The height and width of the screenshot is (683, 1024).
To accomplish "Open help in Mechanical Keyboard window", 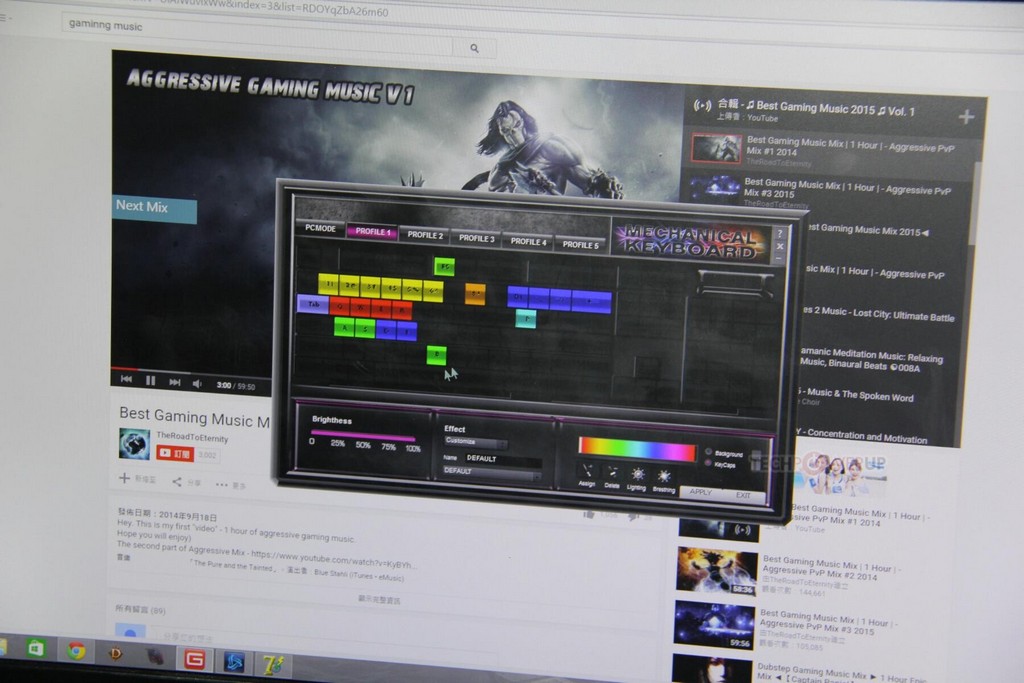I will [780, 233].
